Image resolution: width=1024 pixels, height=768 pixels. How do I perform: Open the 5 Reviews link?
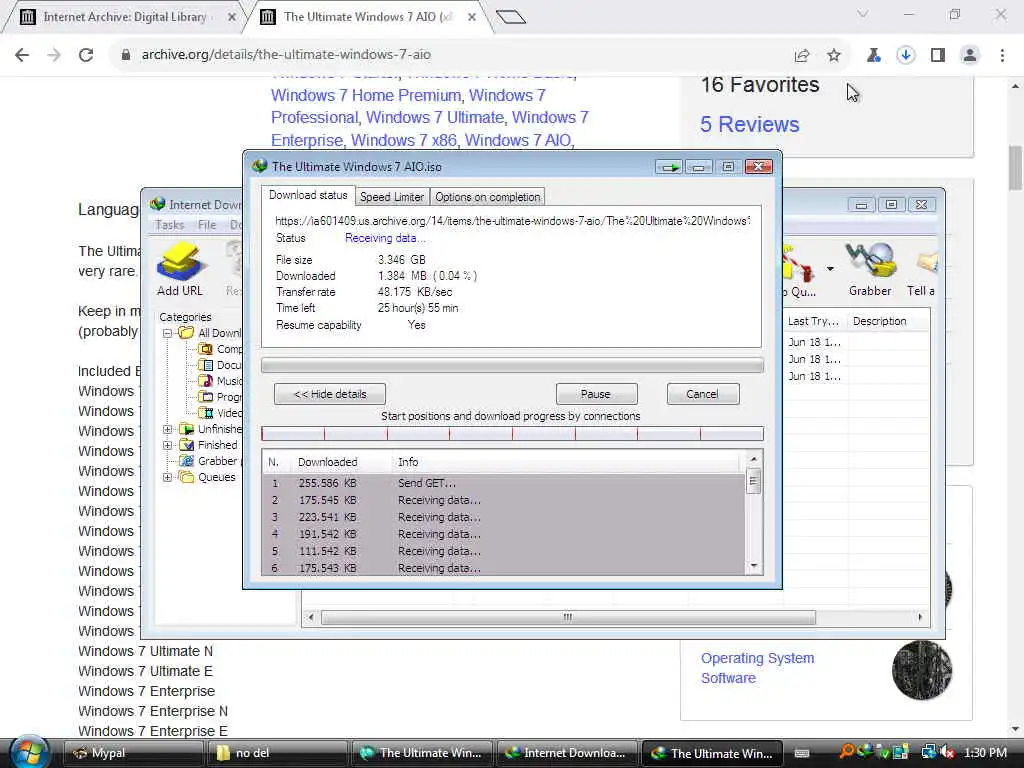click(x=750, y=124)
